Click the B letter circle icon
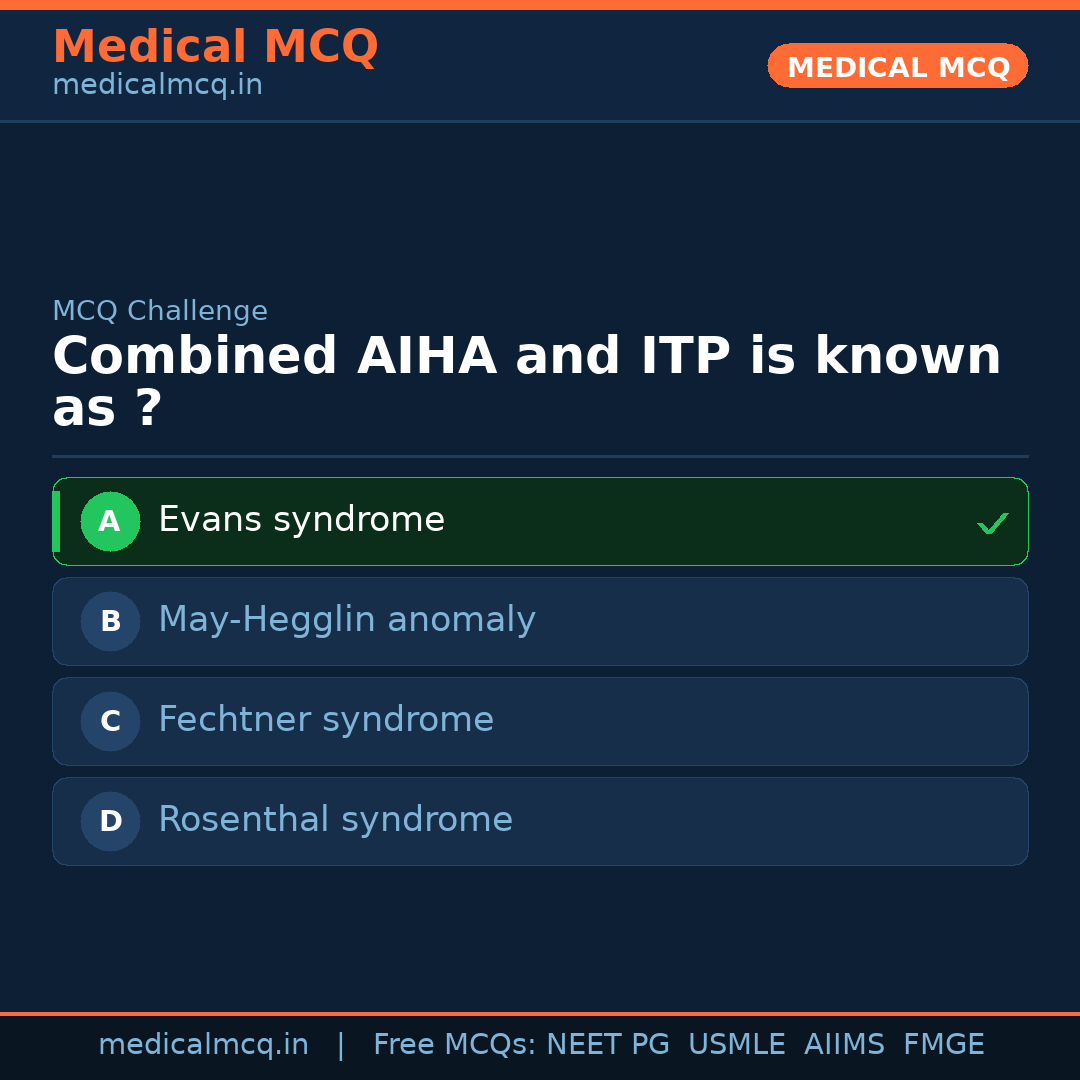 (x=110, y=621)
